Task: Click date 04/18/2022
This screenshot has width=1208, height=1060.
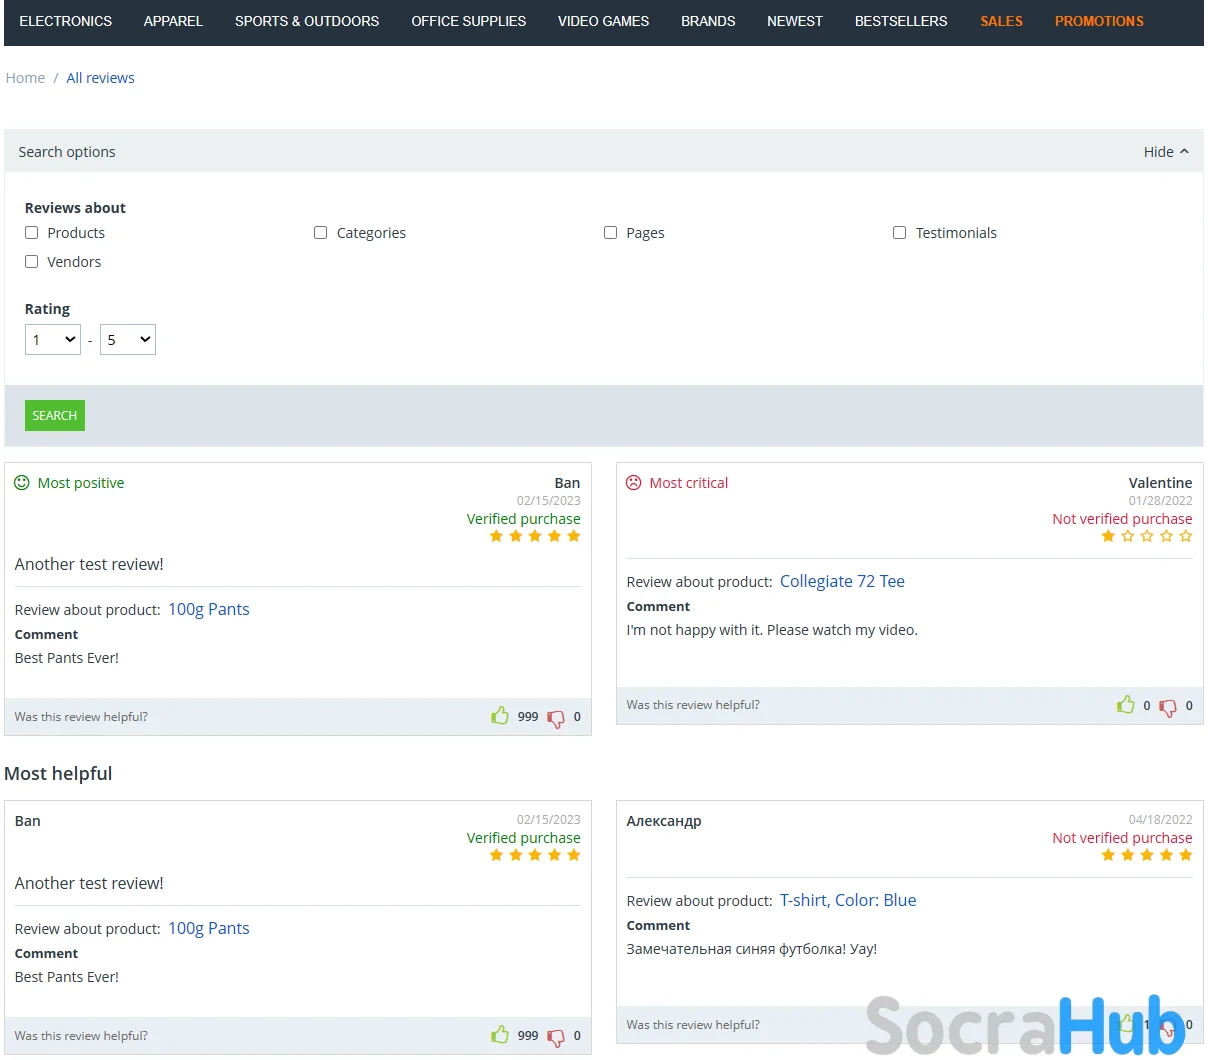Action: pyautogui.click(x=1160, y=820)
